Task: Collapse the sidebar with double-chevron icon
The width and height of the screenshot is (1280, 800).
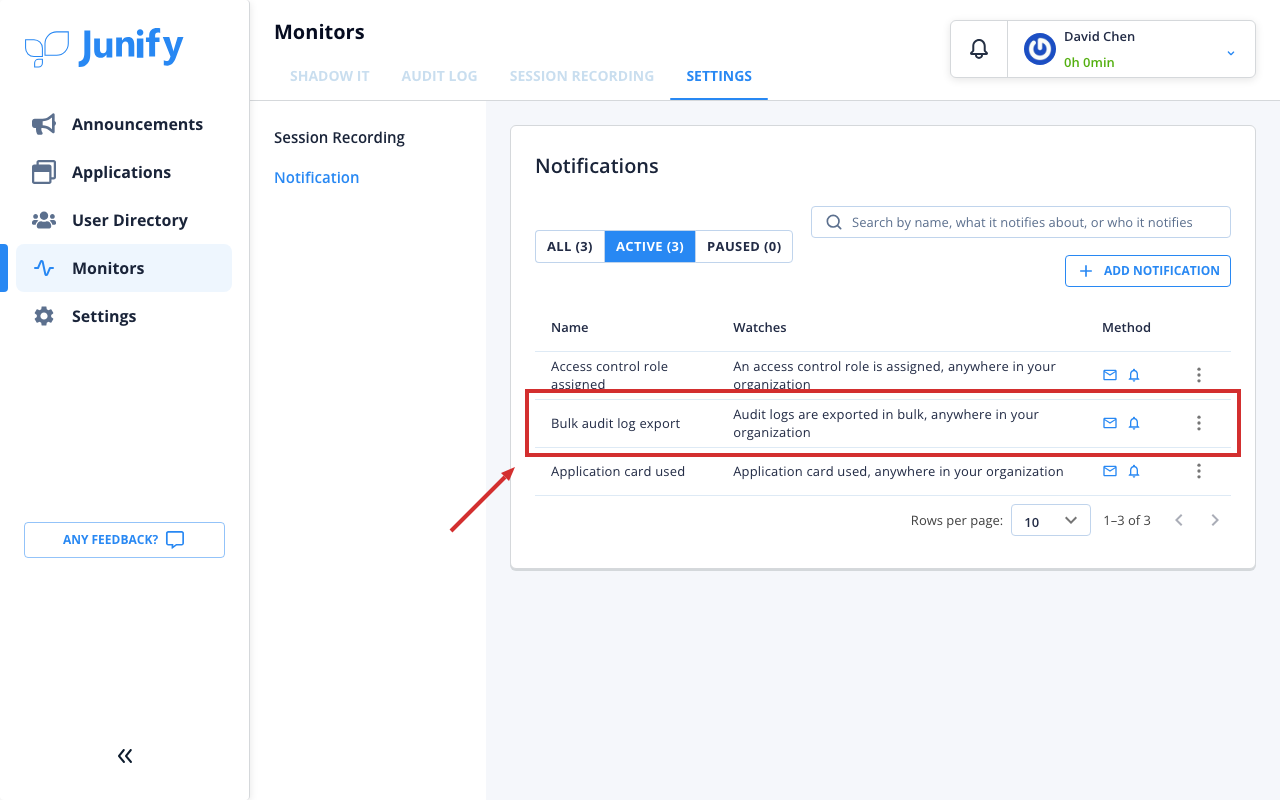Action: point(125,756)
